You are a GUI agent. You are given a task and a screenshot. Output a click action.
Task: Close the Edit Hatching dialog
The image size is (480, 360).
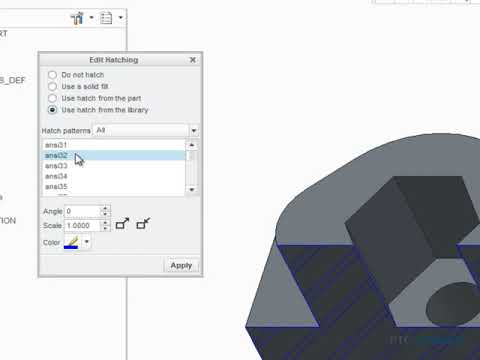point(193,60)
